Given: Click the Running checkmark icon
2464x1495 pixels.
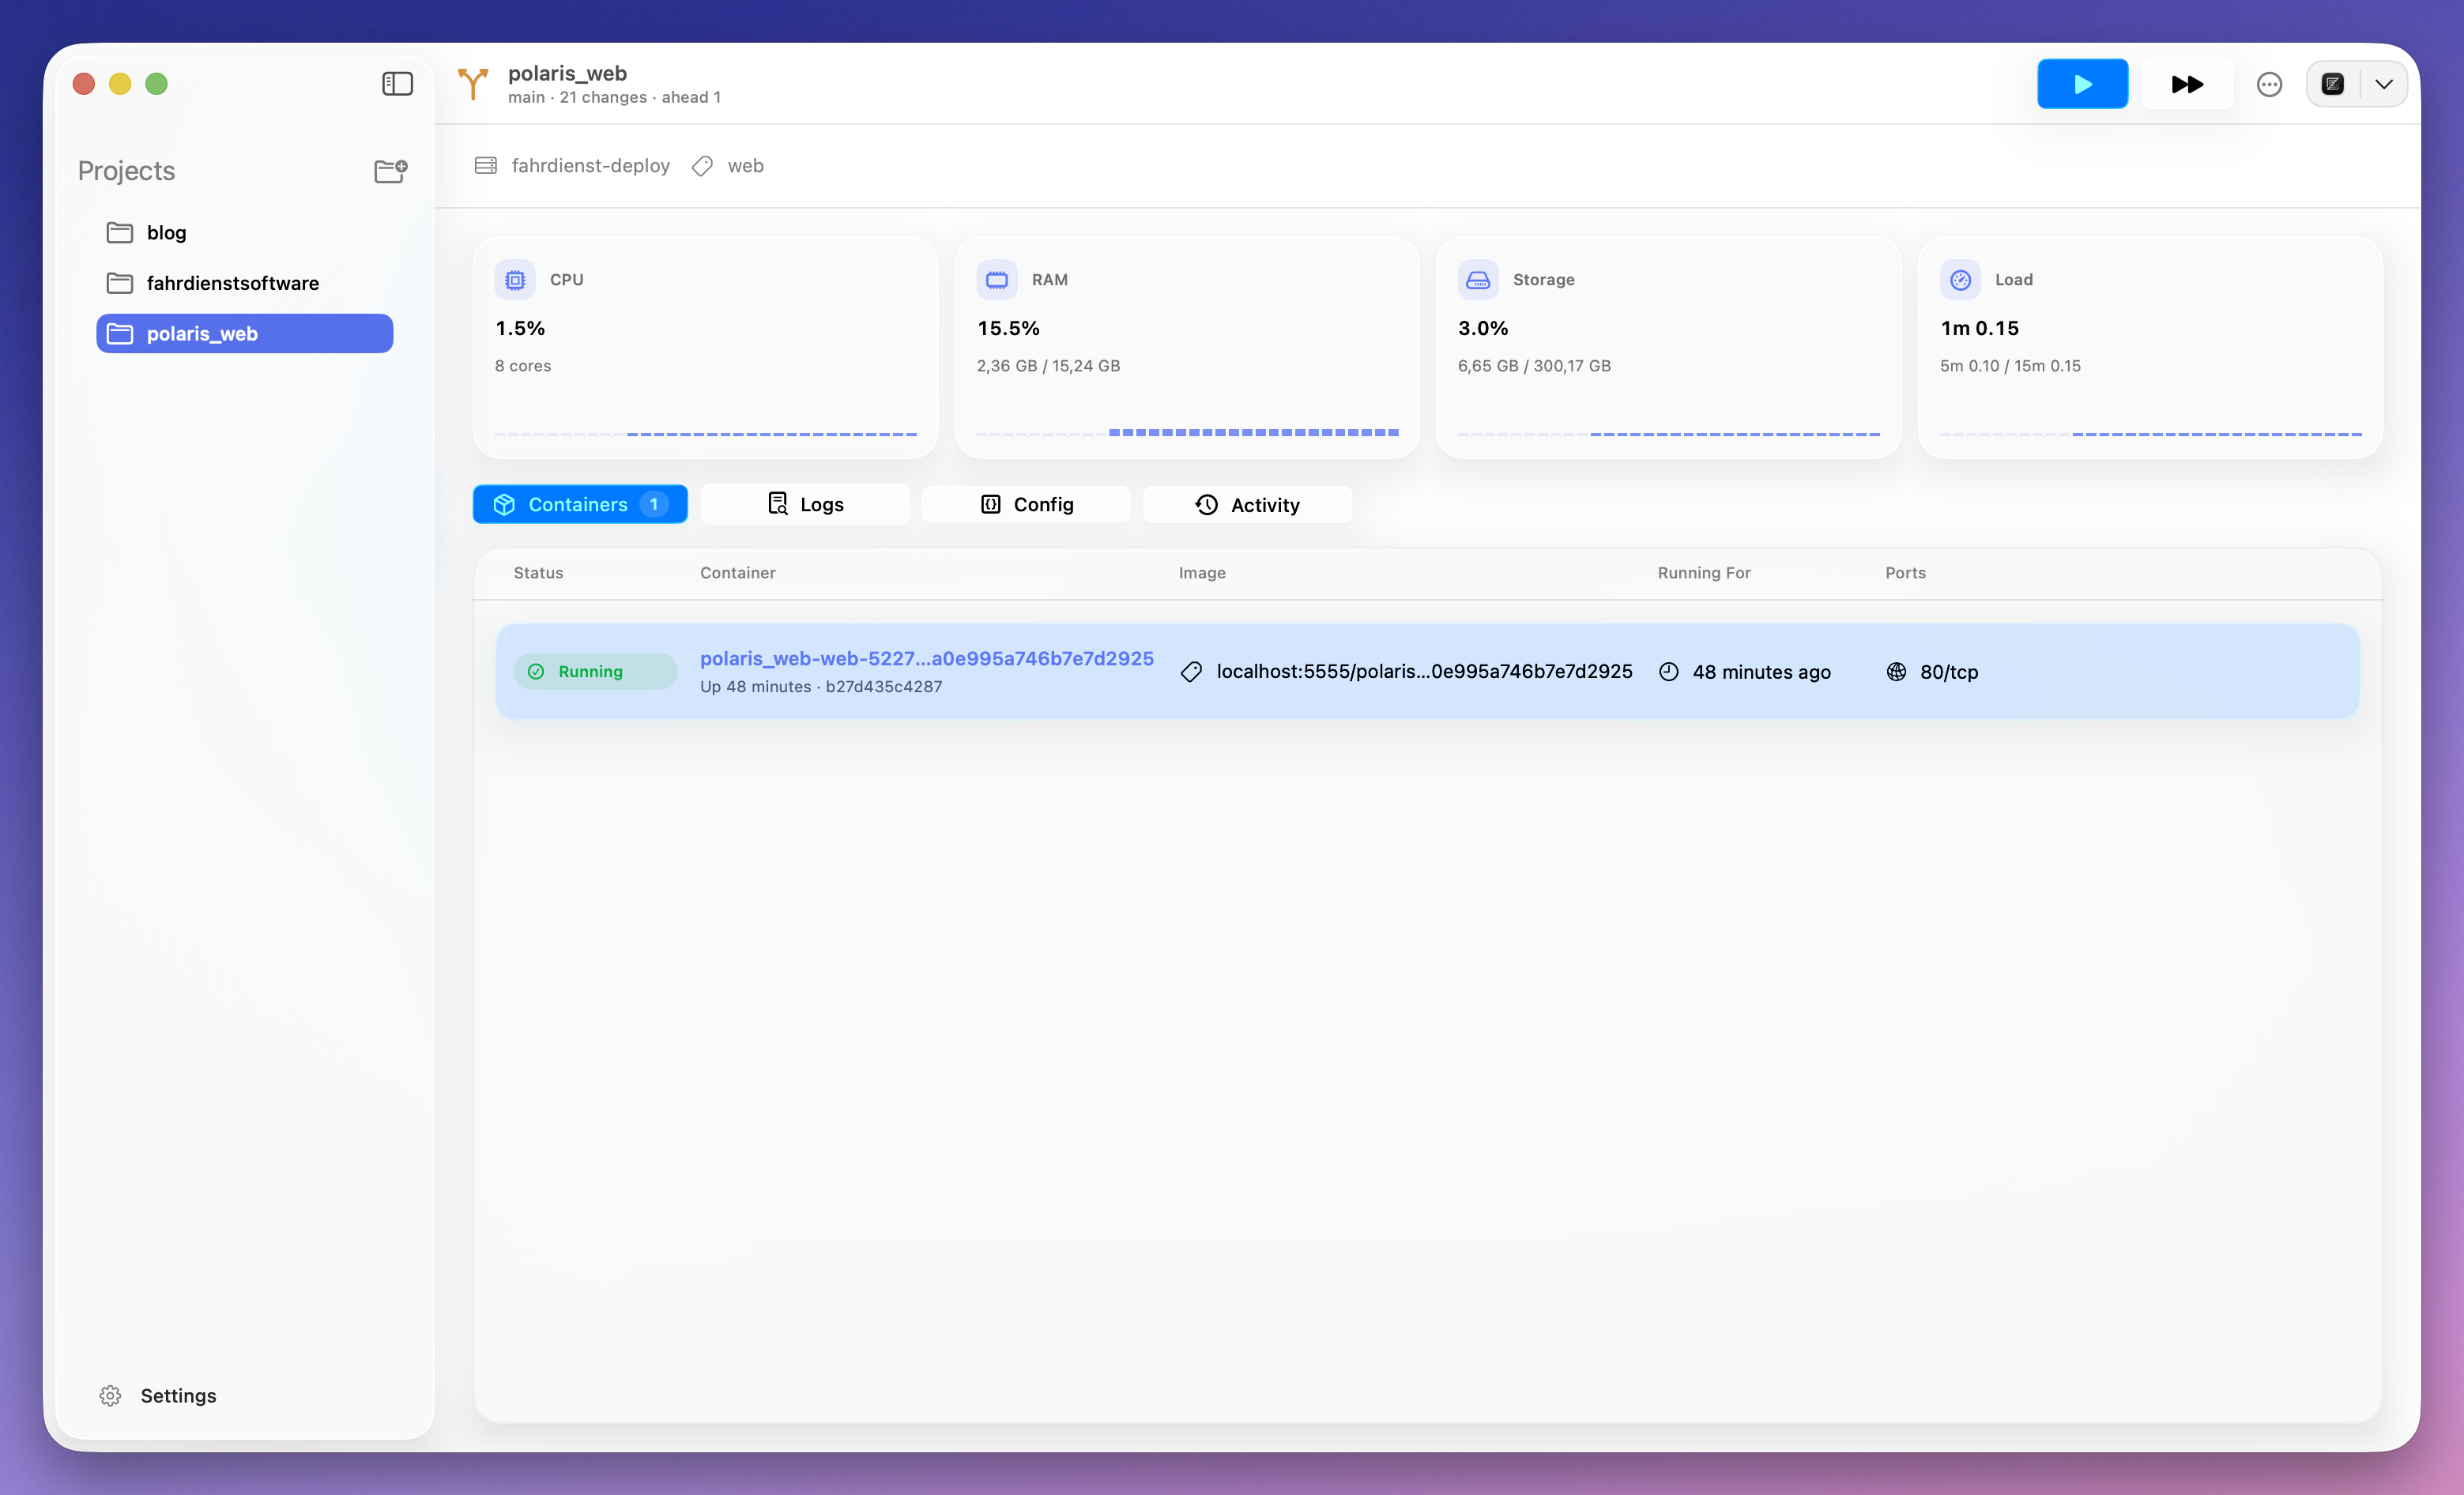Looking at the screenshot, I should point(536,672).
